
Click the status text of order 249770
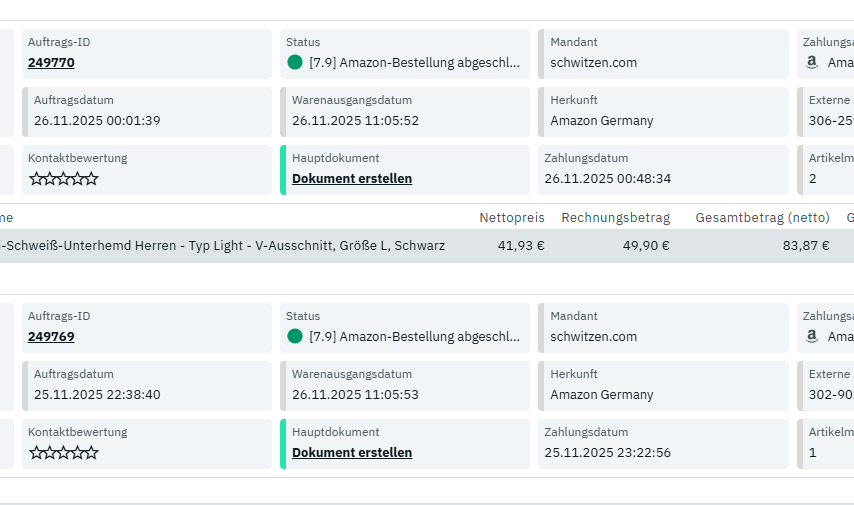point(414,62)
